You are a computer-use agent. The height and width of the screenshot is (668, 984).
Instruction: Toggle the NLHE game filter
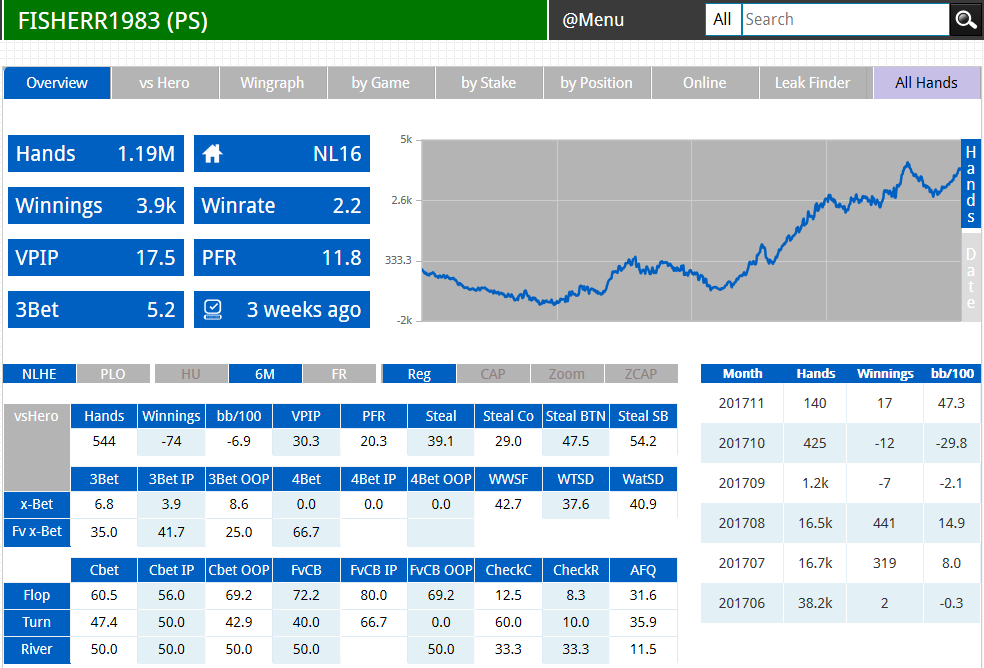40,374
